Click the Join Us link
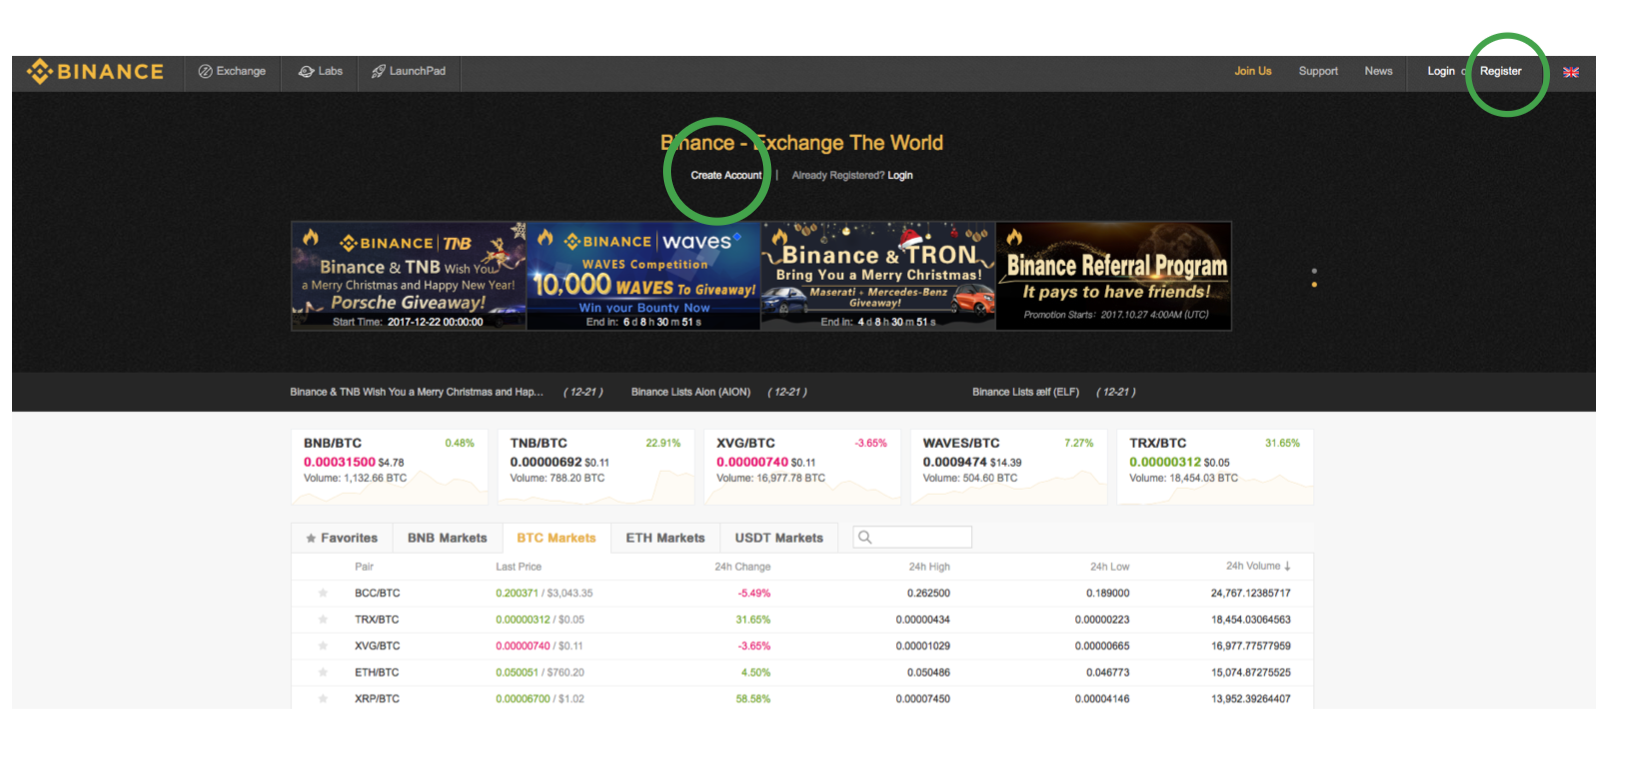Viewport: 1625px width, 759px height. click(1252, 71)
